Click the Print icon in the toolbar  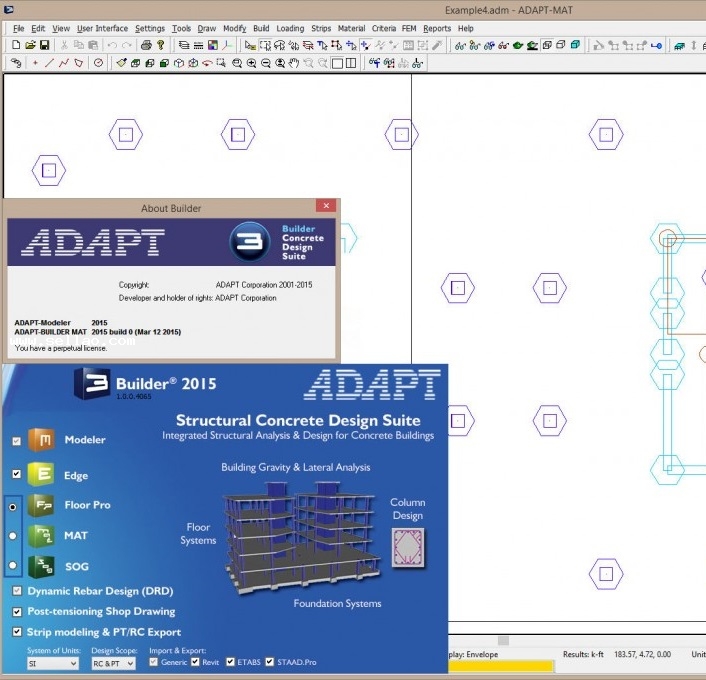pos(146,45)
